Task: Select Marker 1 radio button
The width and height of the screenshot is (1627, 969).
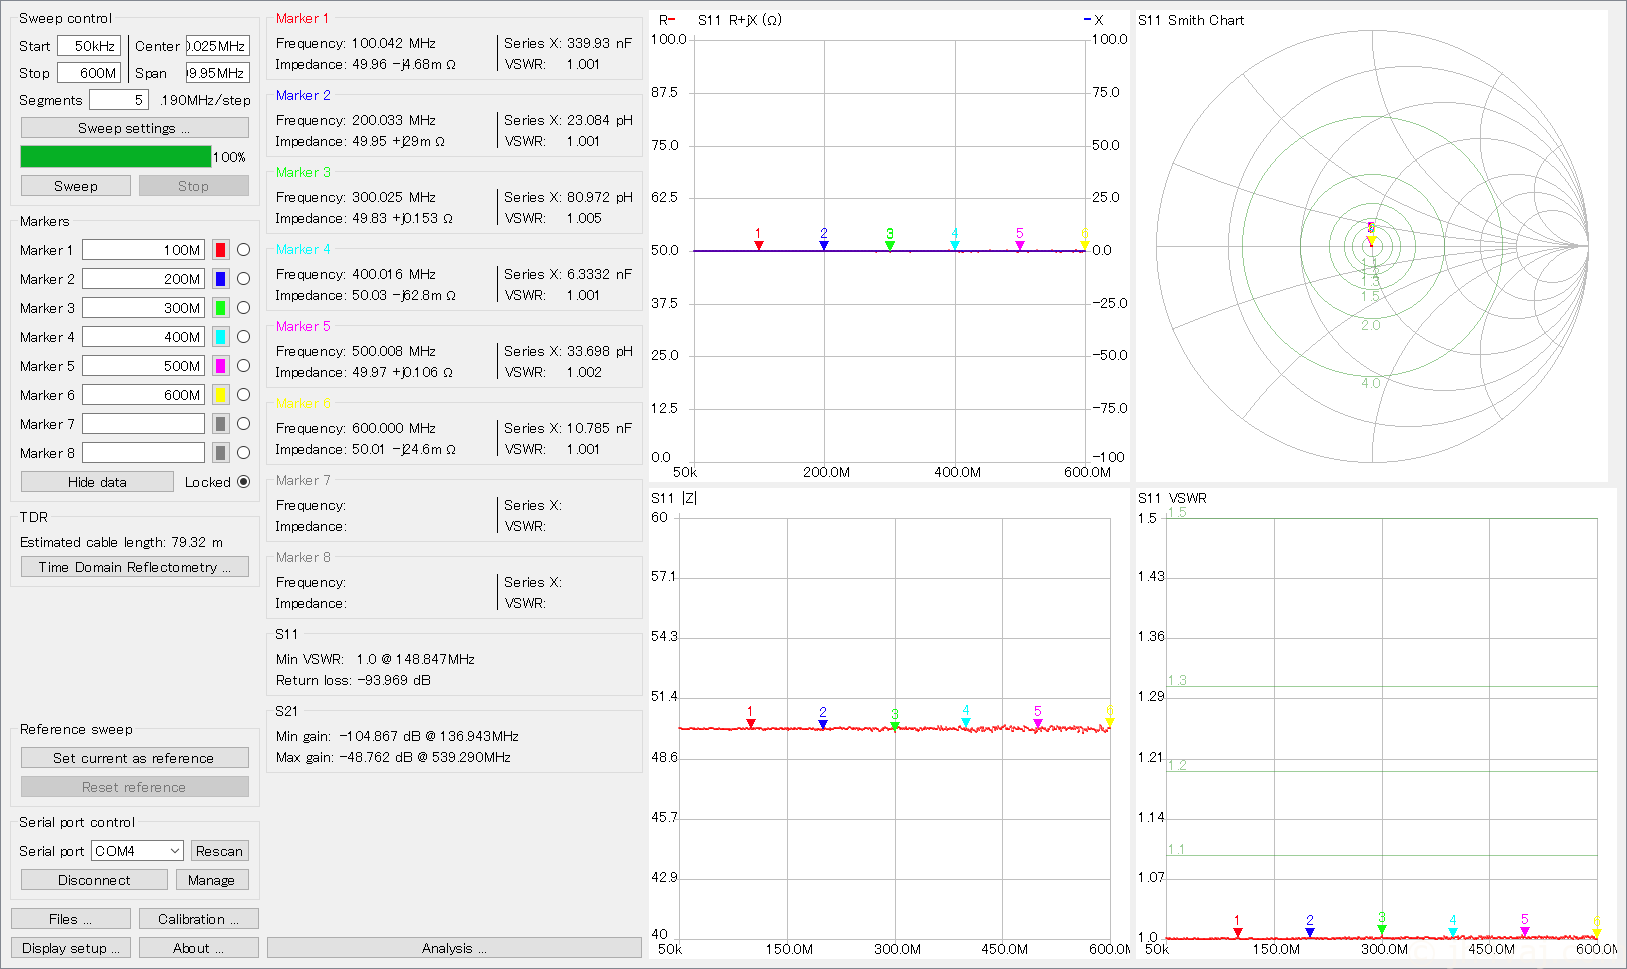Action: click(x=243, y=250)
